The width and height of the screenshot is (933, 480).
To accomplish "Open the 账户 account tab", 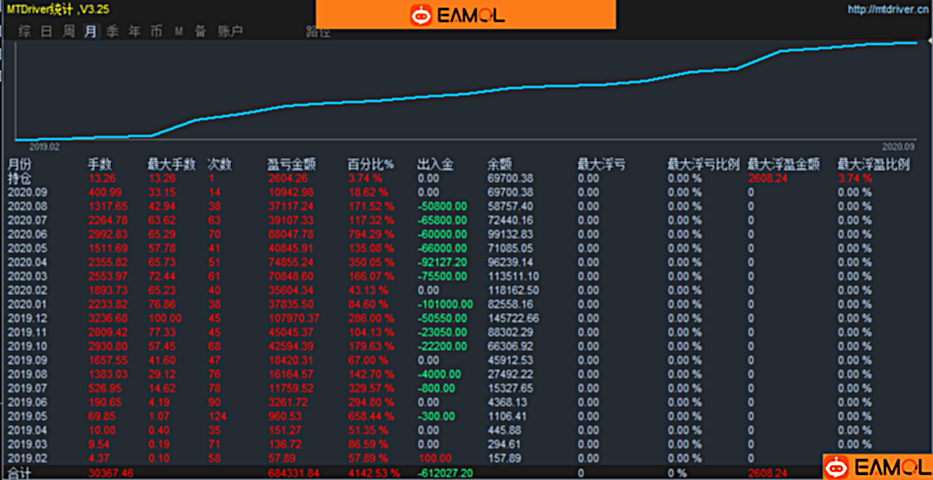I will click(x=230, y=31).
